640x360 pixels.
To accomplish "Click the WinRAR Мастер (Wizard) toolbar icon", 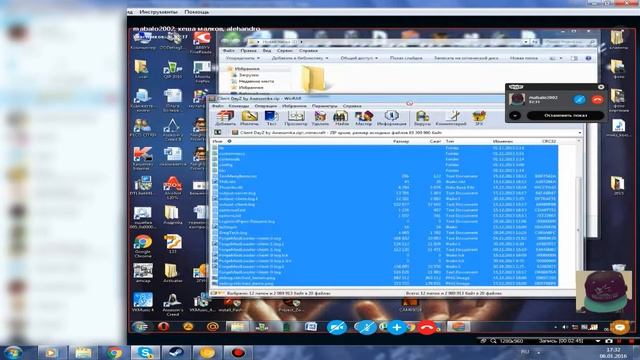I will 364,118.
